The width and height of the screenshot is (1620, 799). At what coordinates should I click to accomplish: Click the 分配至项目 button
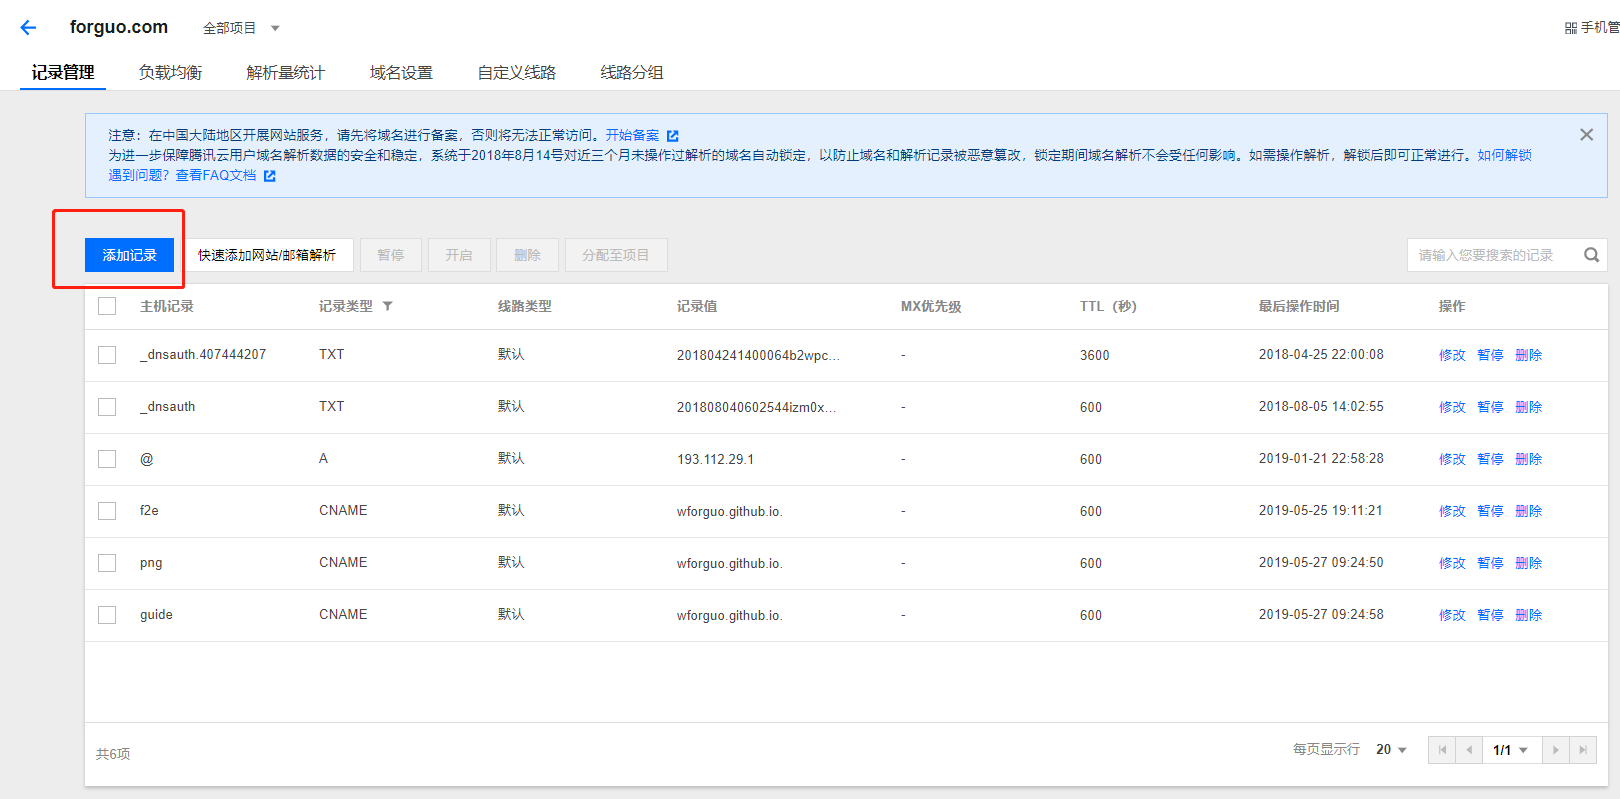[x=616, y=255]
